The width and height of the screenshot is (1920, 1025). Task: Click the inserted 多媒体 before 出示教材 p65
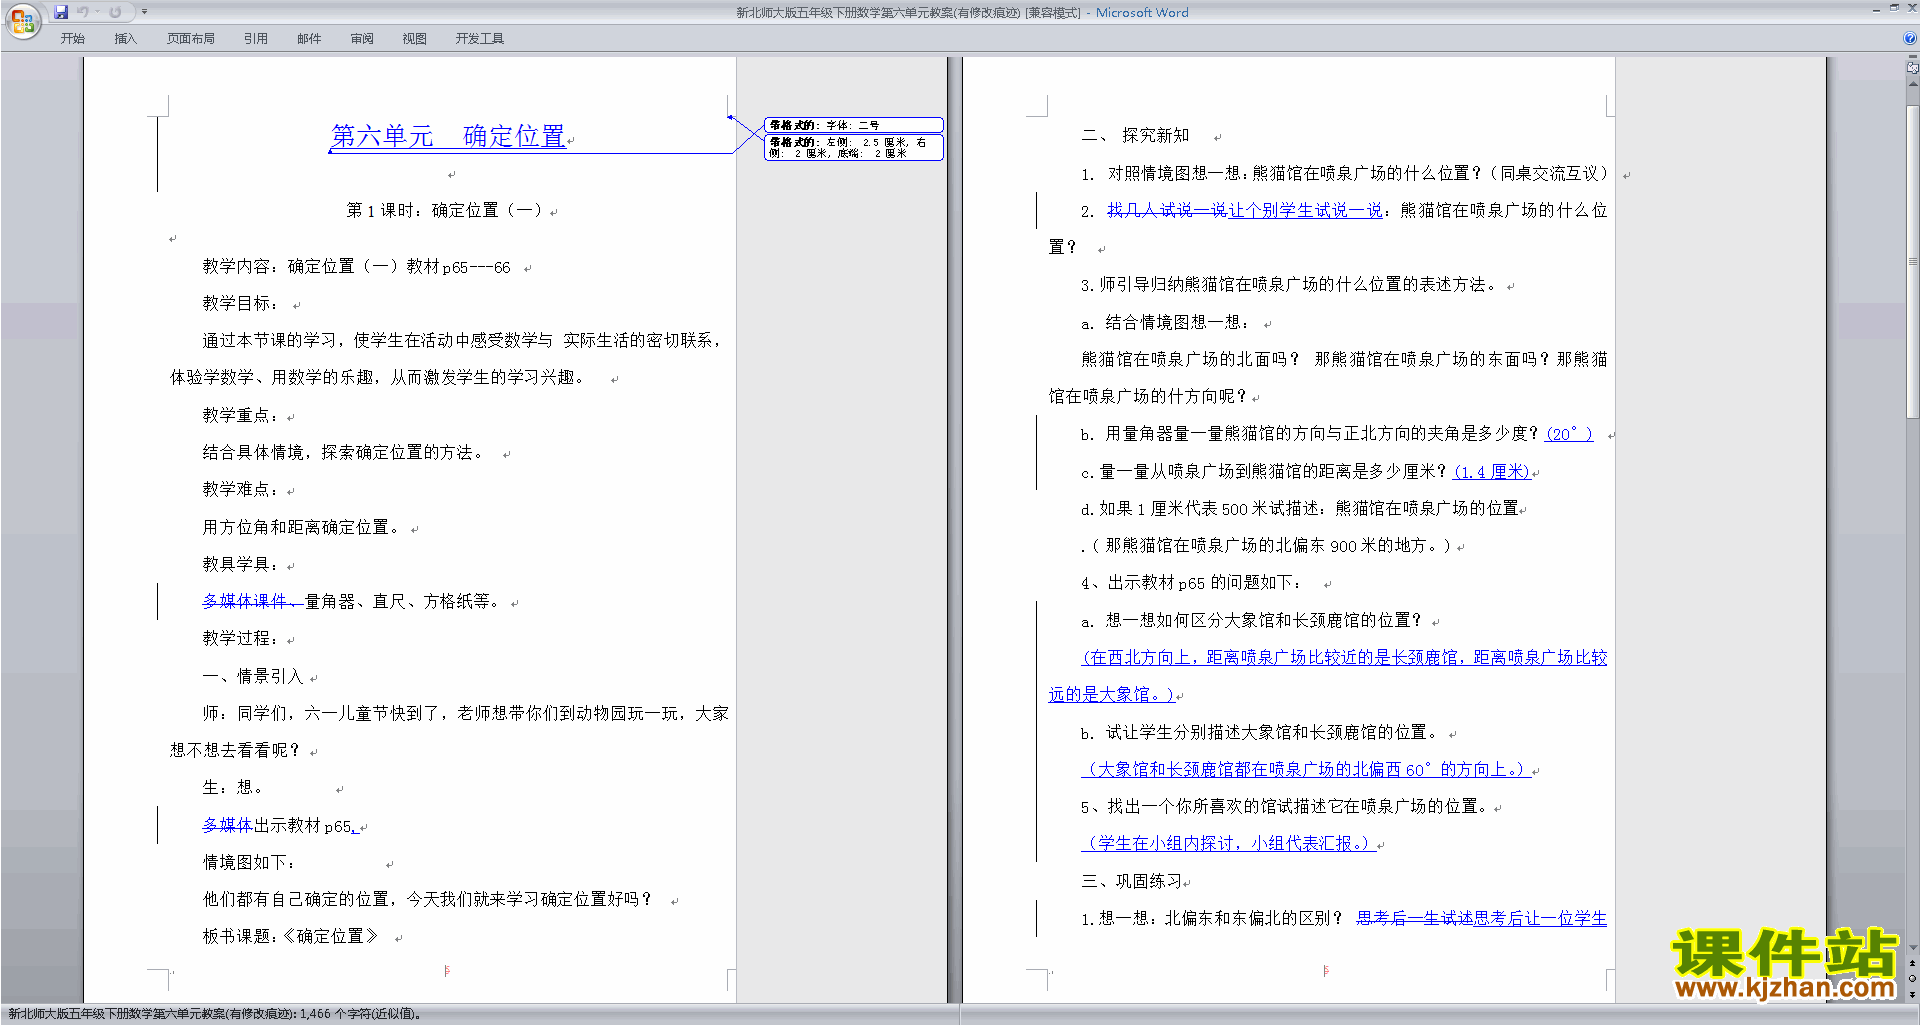coord(227,826)
